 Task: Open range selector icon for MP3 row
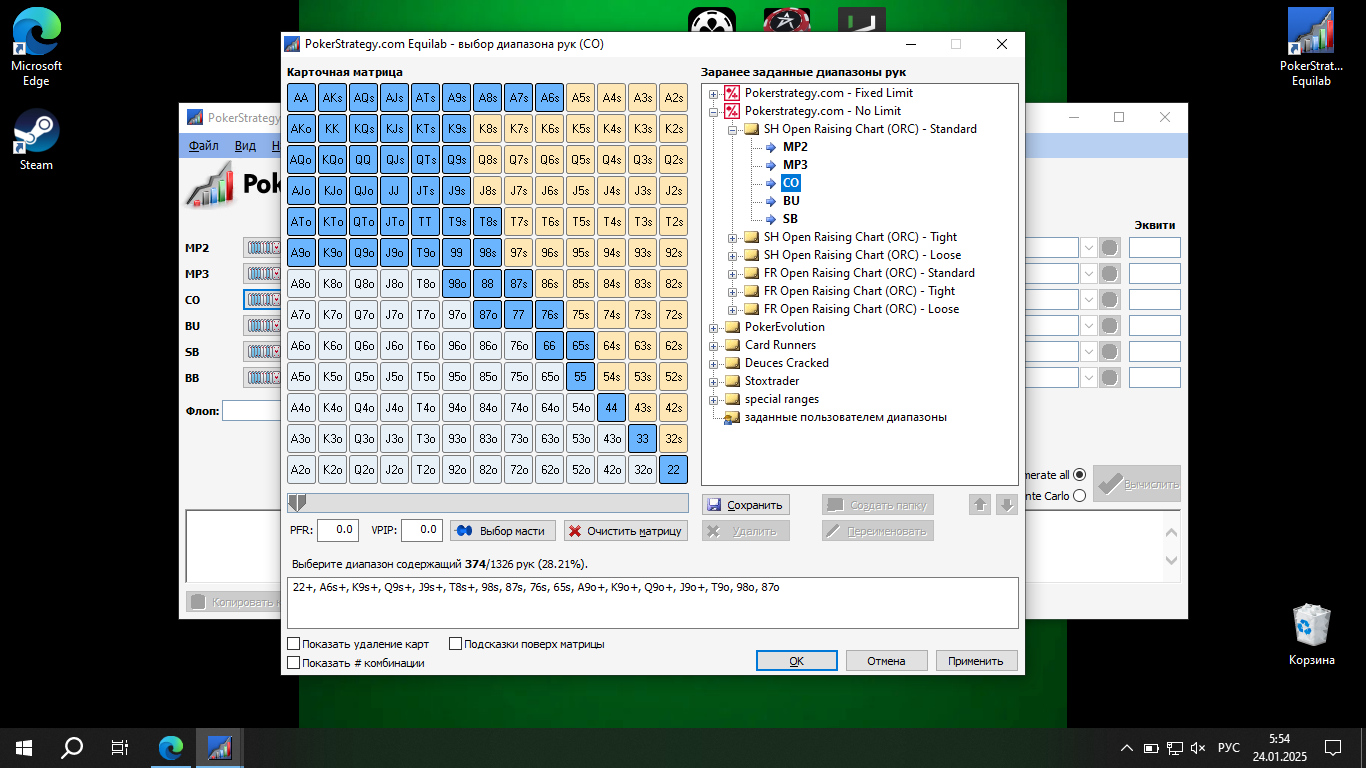(x=263, y=274)
